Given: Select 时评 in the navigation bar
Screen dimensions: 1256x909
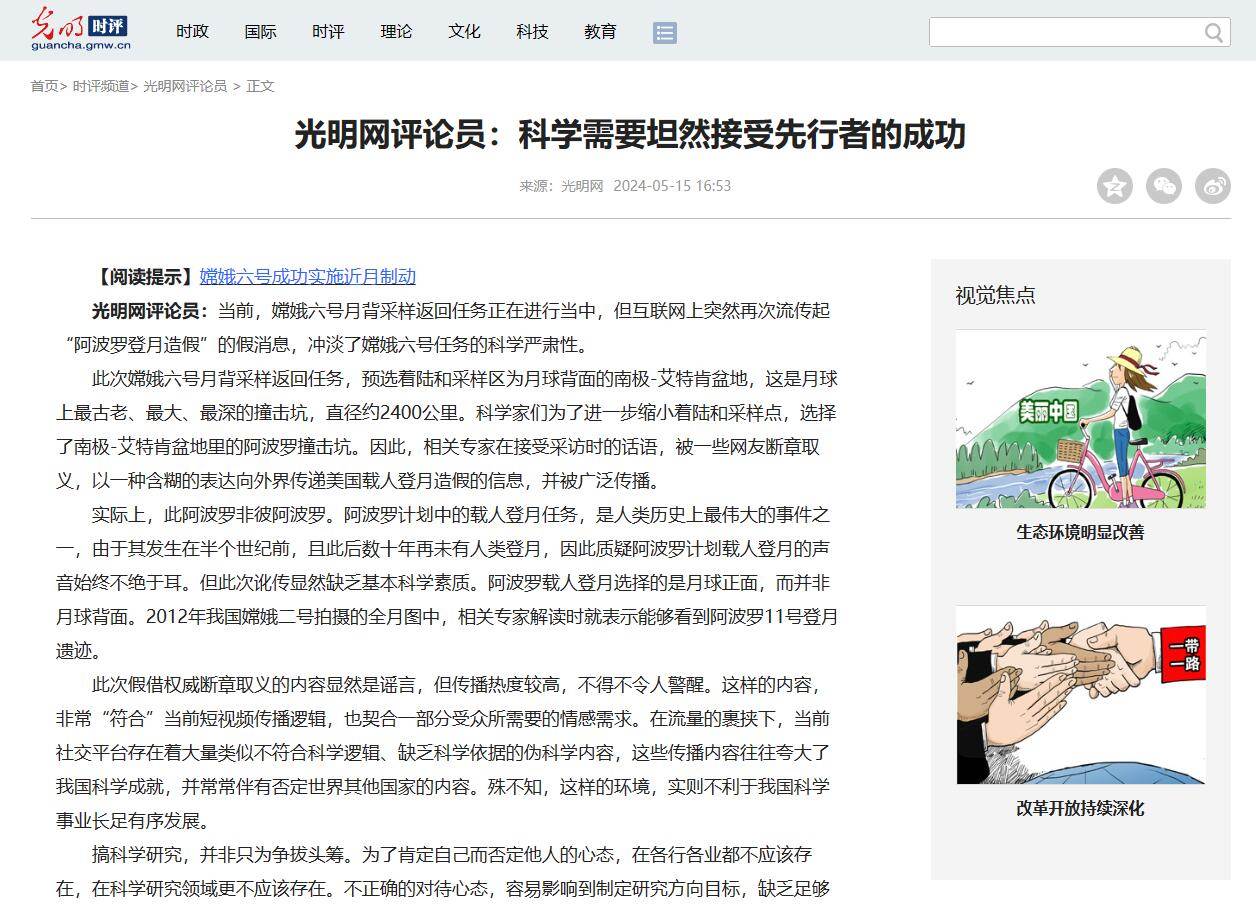Looking at the screenshot, I should click(x=328, y=32).
